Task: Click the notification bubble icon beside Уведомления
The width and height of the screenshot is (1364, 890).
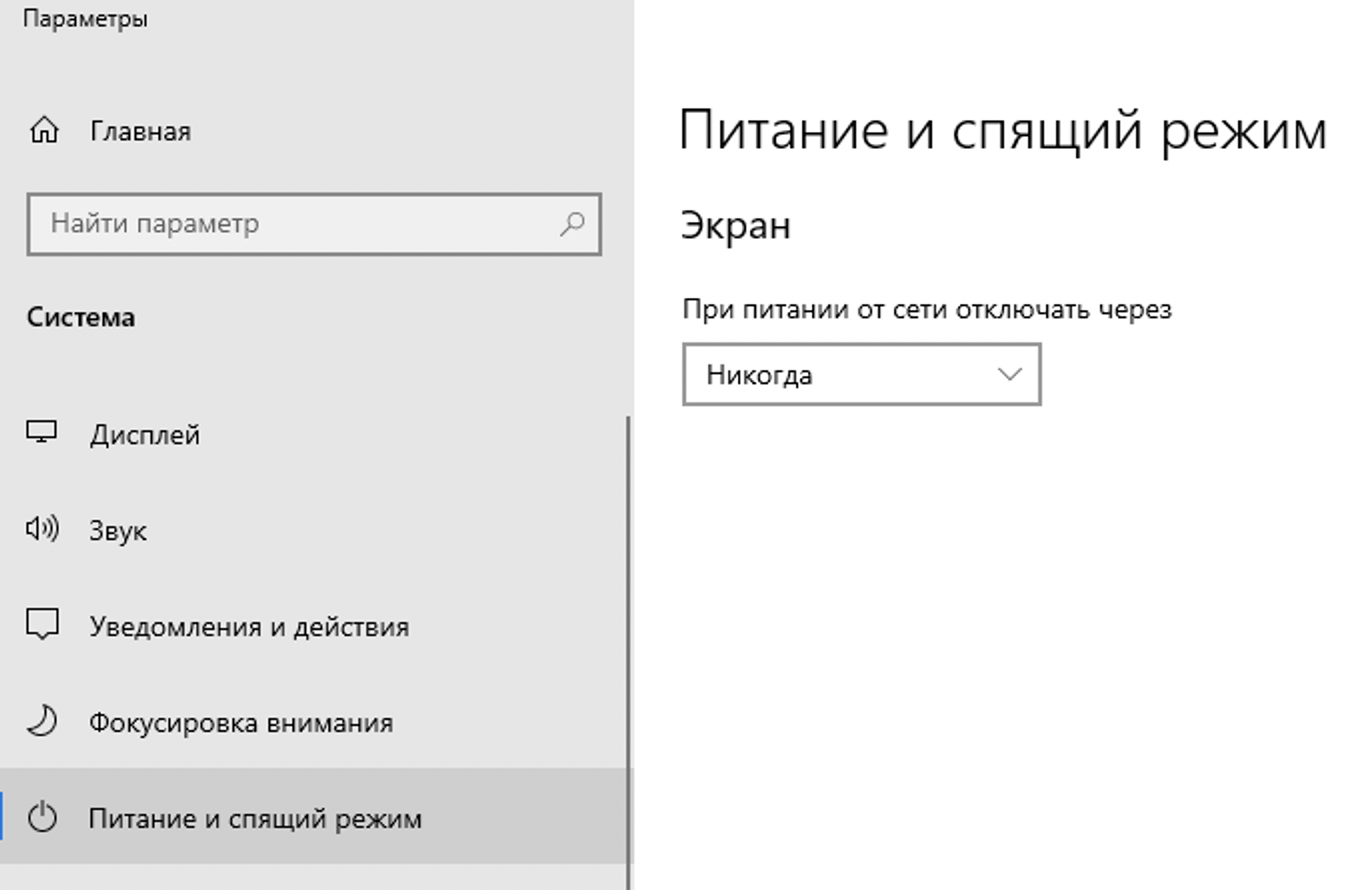Action: click(42, 625)
